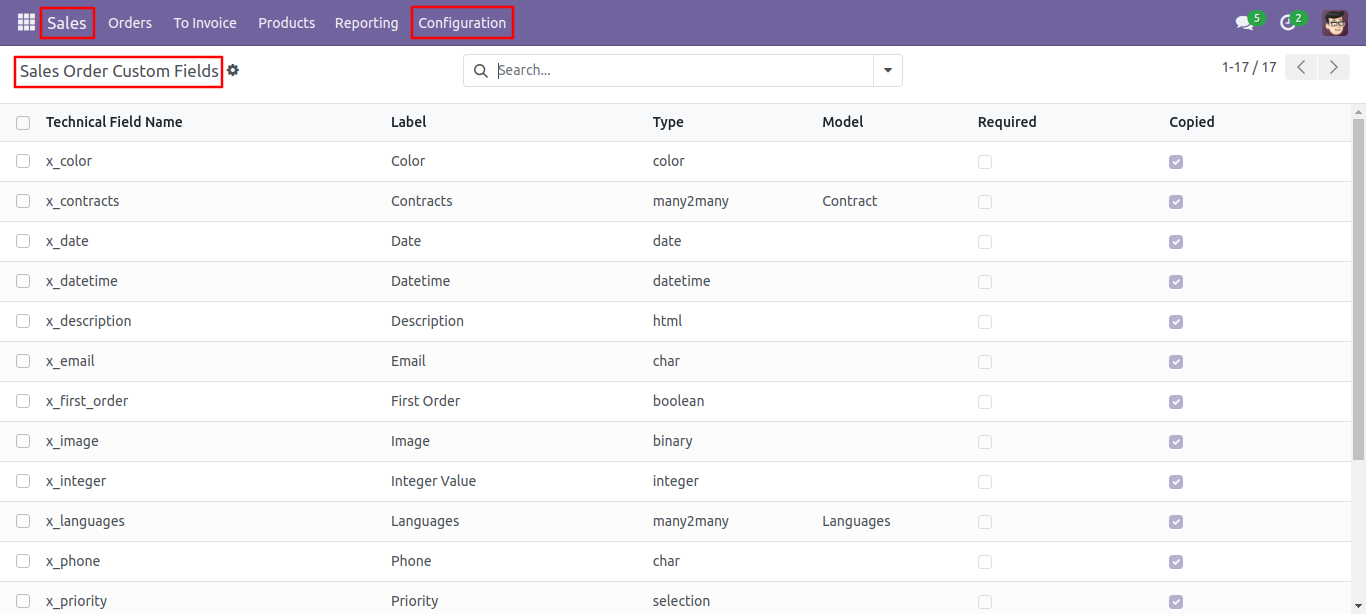Open the x_date field row
Screen dimensions: 1366x614
(x=676, y=241)
